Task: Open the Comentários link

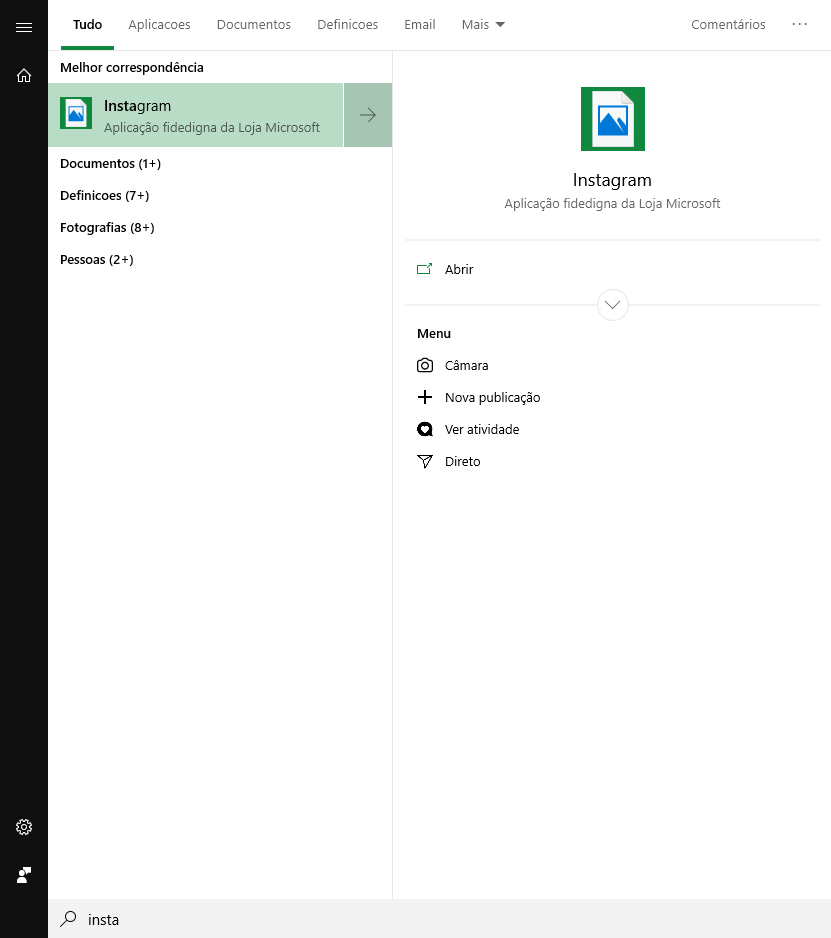Action: click(x=728, y=25)
